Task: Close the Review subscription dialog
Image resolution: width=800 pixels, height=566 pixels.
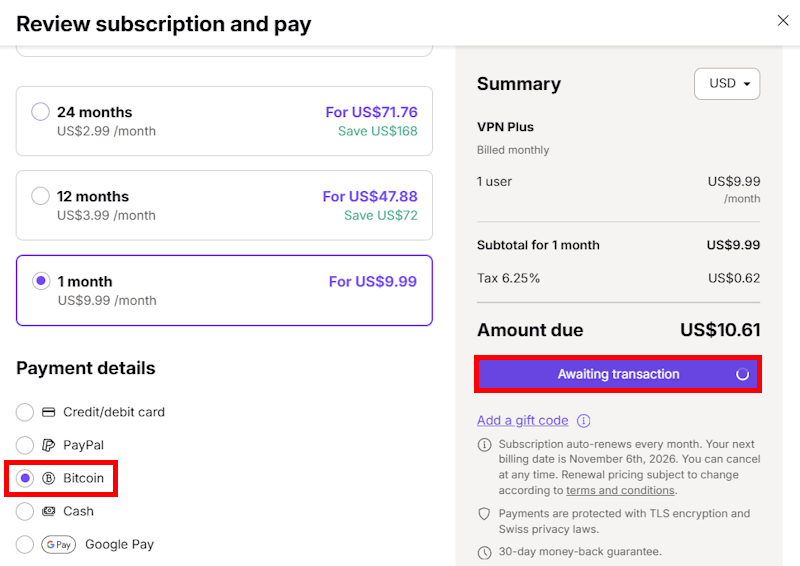Action: click(783, 20)
